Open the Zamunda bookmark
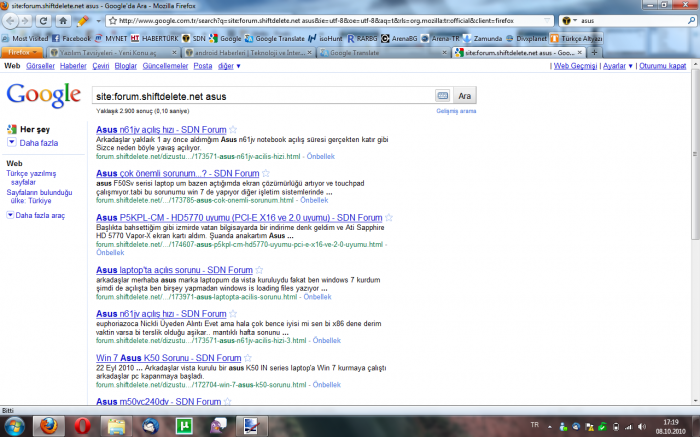This screenshot has width=700, height=437. point(483,38)
